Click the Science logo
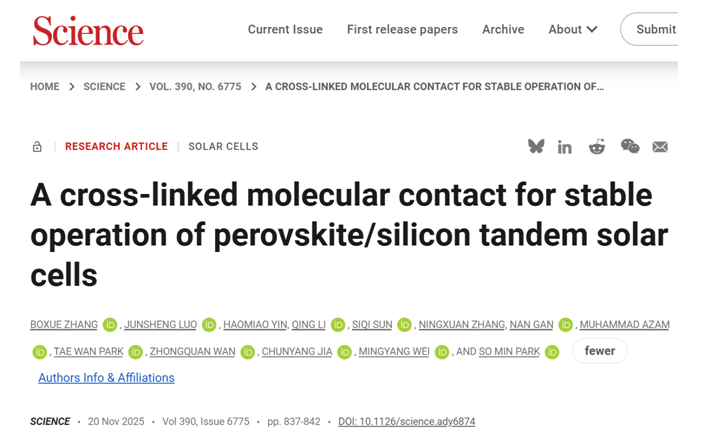The height and width of the screenshot is (434, 728). [x=88, y=30]
